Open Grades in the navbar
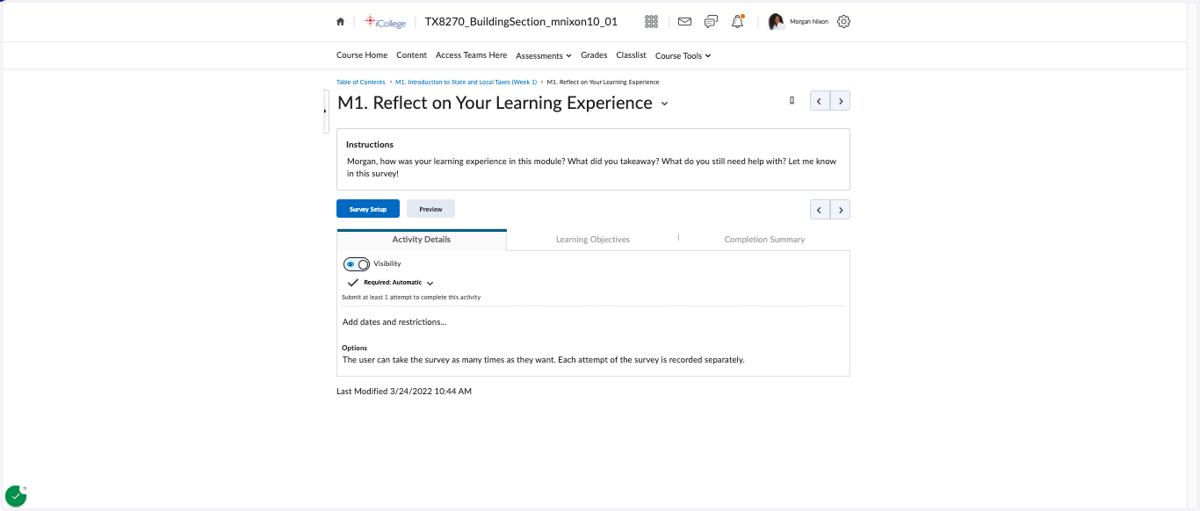 (594, 55)
